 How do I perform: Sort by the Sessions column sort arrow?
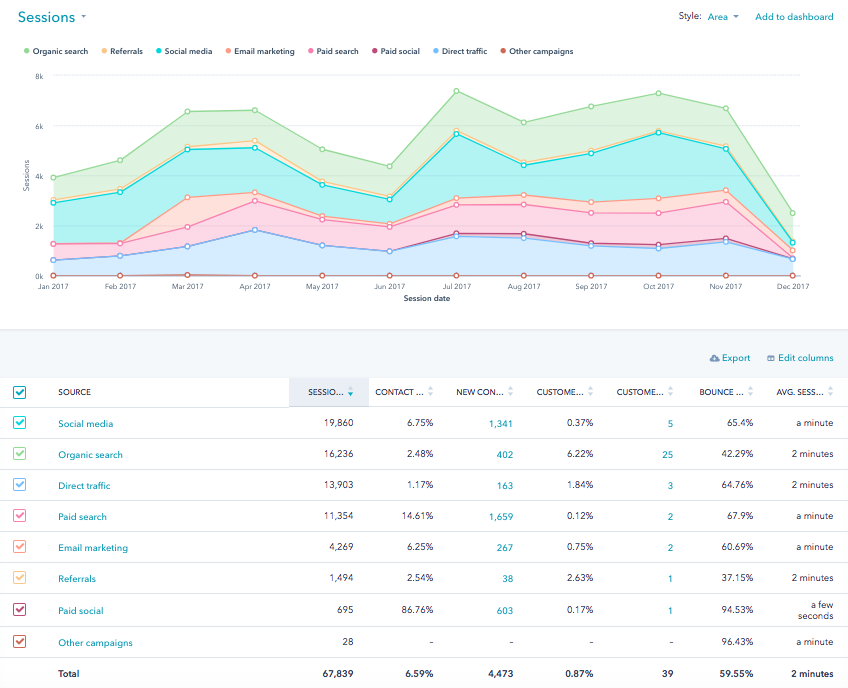pyautogui.click(x=350, y=392)
